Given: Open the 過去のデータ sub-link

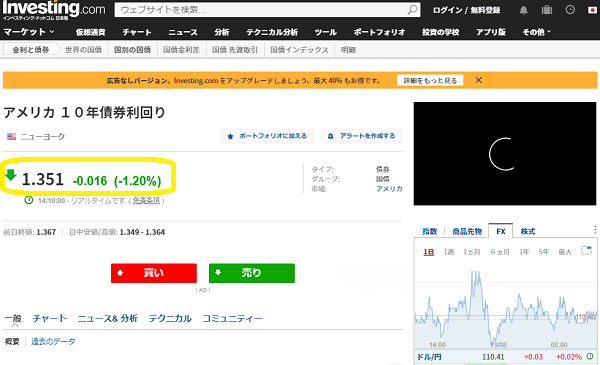Looking at the screenshot, I should (x=53, y=341).
